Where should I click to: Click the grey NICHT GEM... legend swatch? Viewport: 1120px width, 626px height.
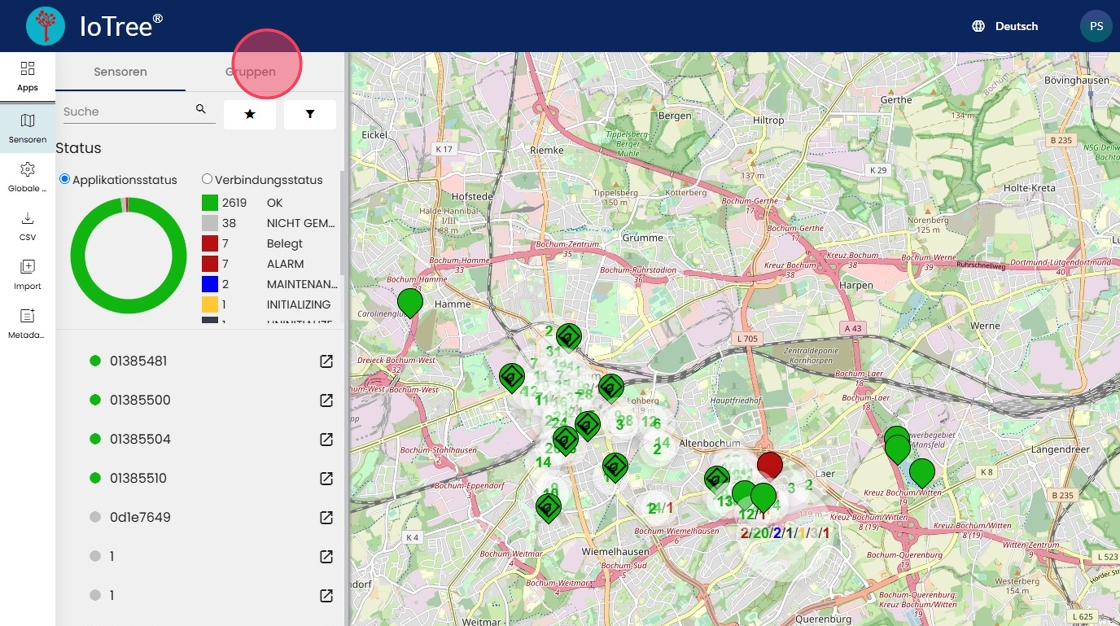tap(210, 223)
